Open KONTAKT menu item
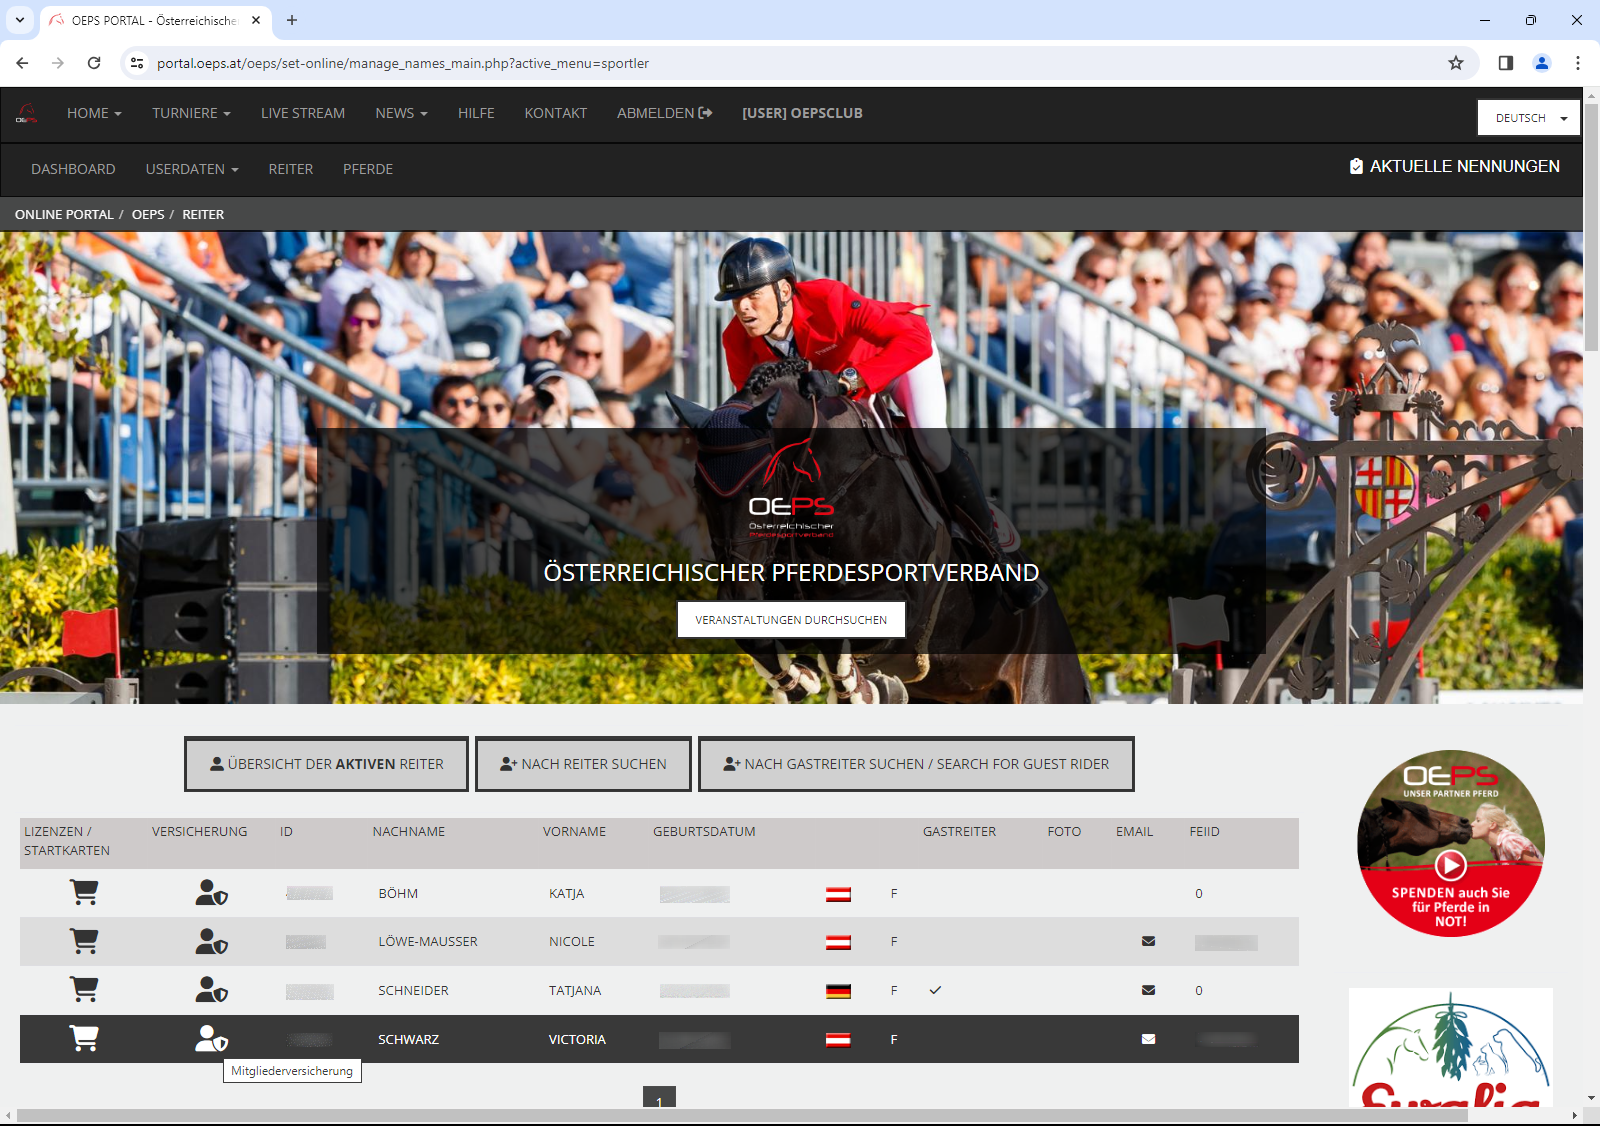1600x1126 pixels. pos(556,113)
